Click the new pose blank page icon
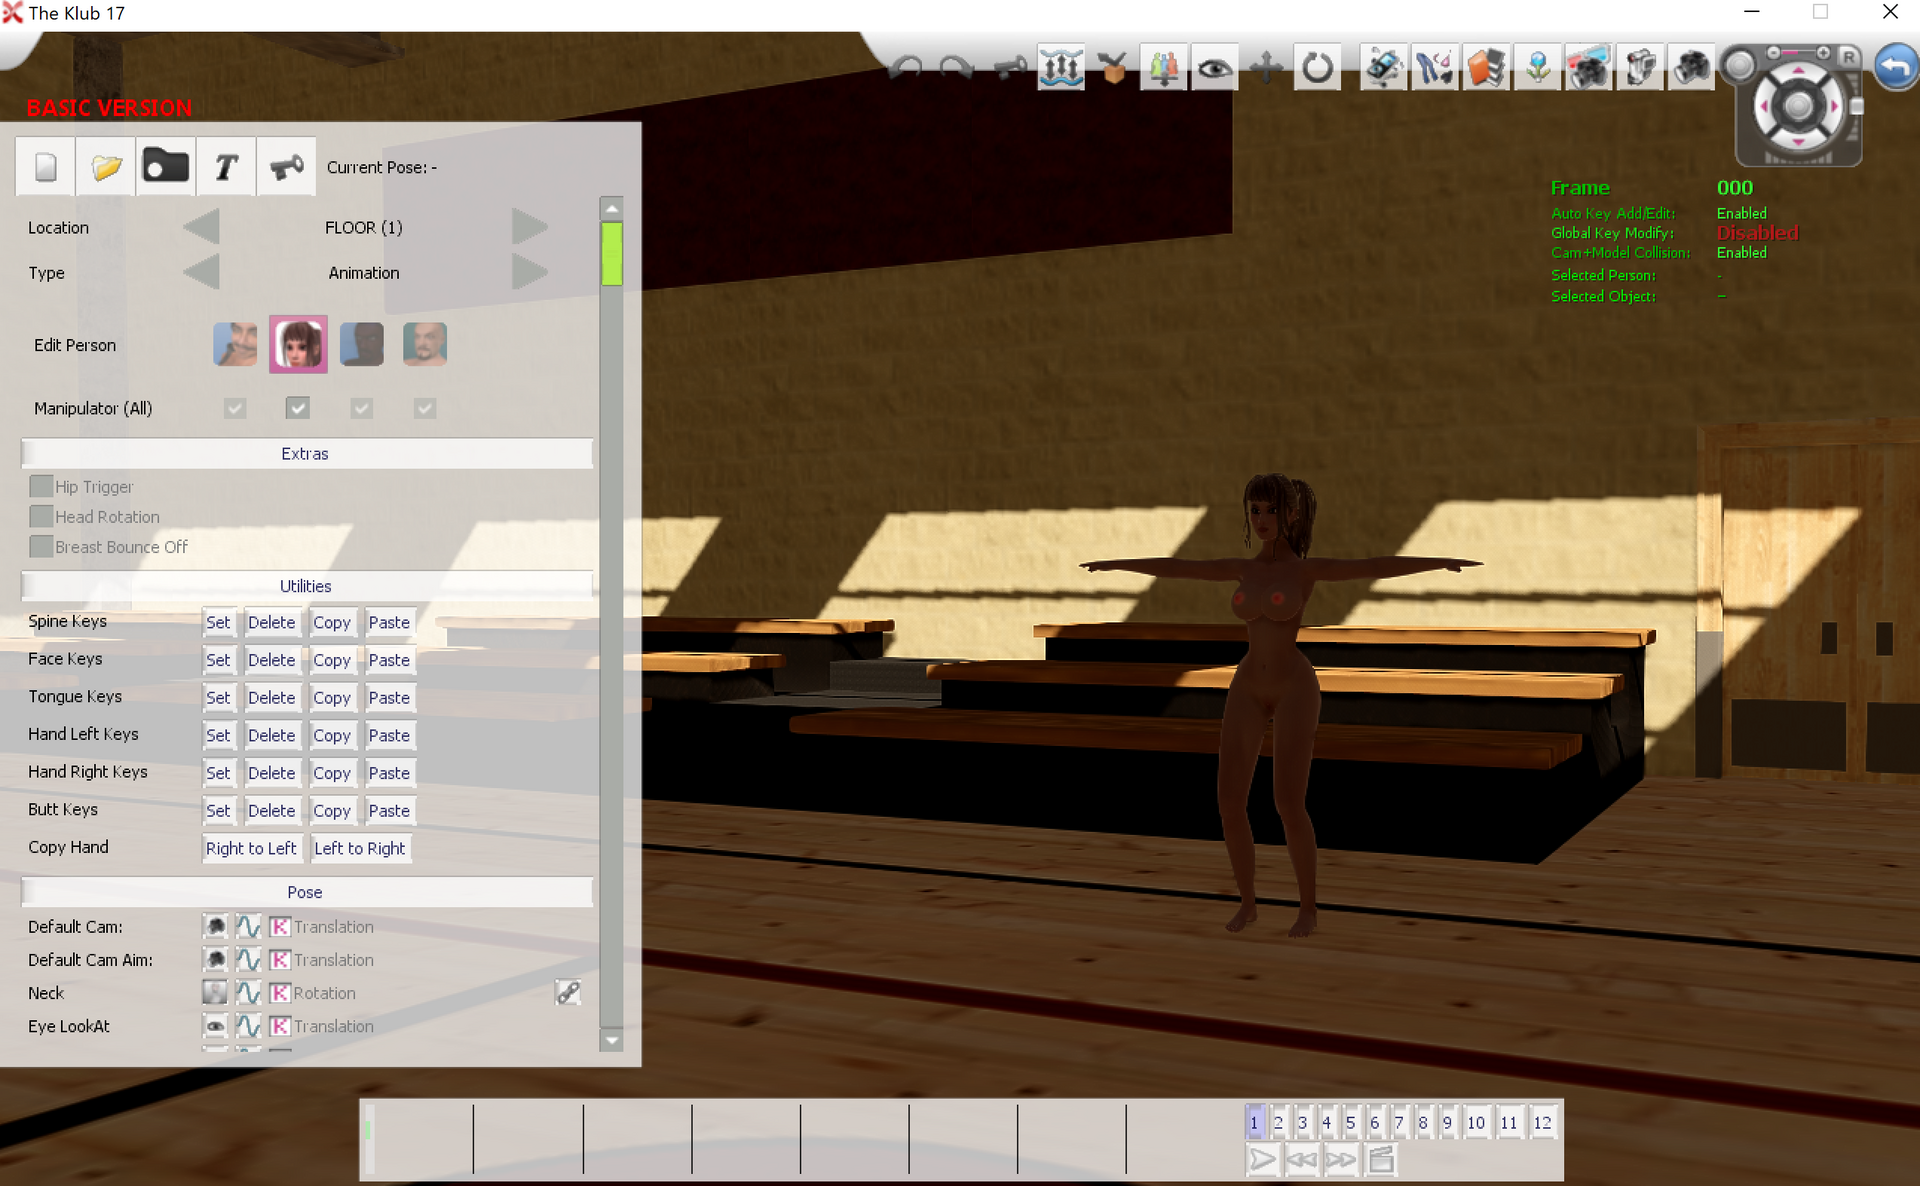This screenshot has height=1186, width=1920. [46, 167]
